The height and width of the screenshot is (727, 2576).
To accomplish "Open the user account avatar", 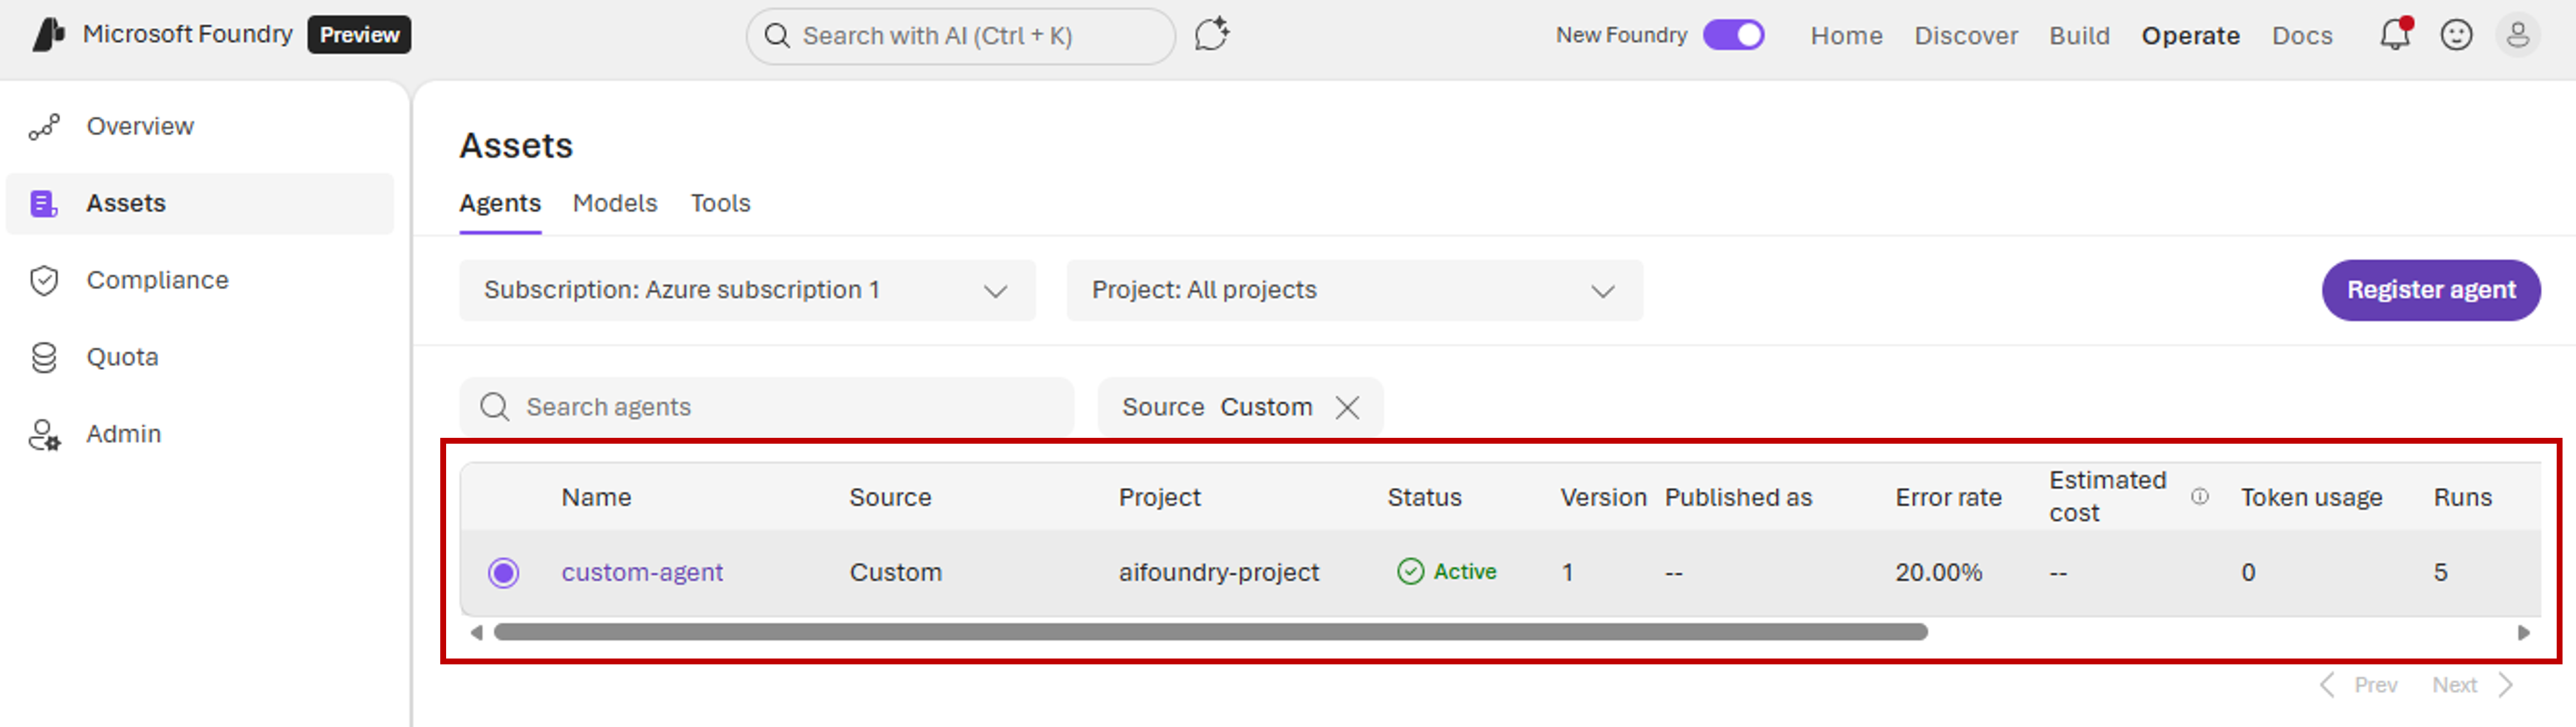I will tap(2518, 35).
